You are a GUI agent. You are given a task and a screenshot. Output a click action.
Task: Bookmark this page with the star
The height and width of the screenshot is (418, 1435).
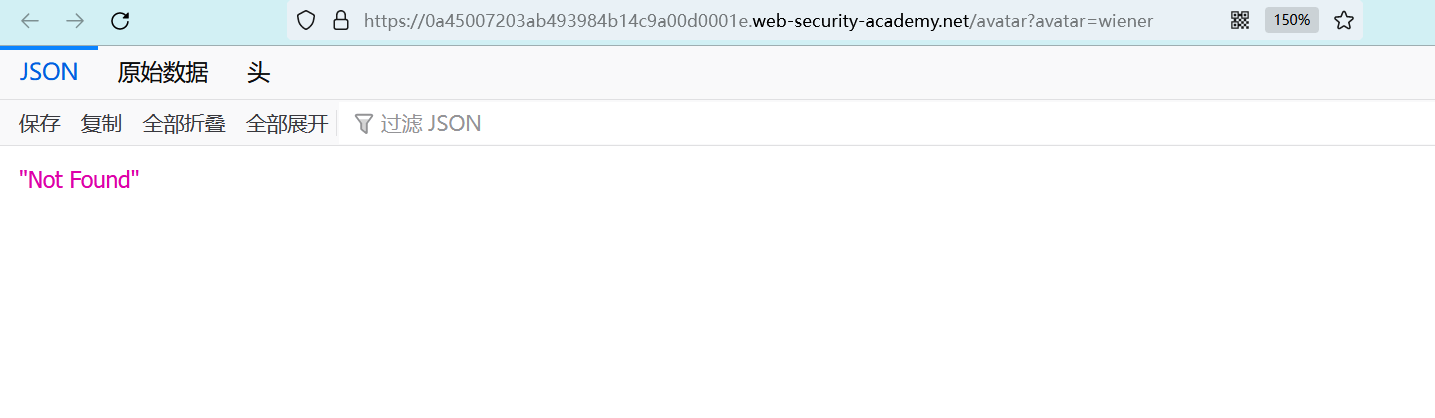tap(1344, 20)
